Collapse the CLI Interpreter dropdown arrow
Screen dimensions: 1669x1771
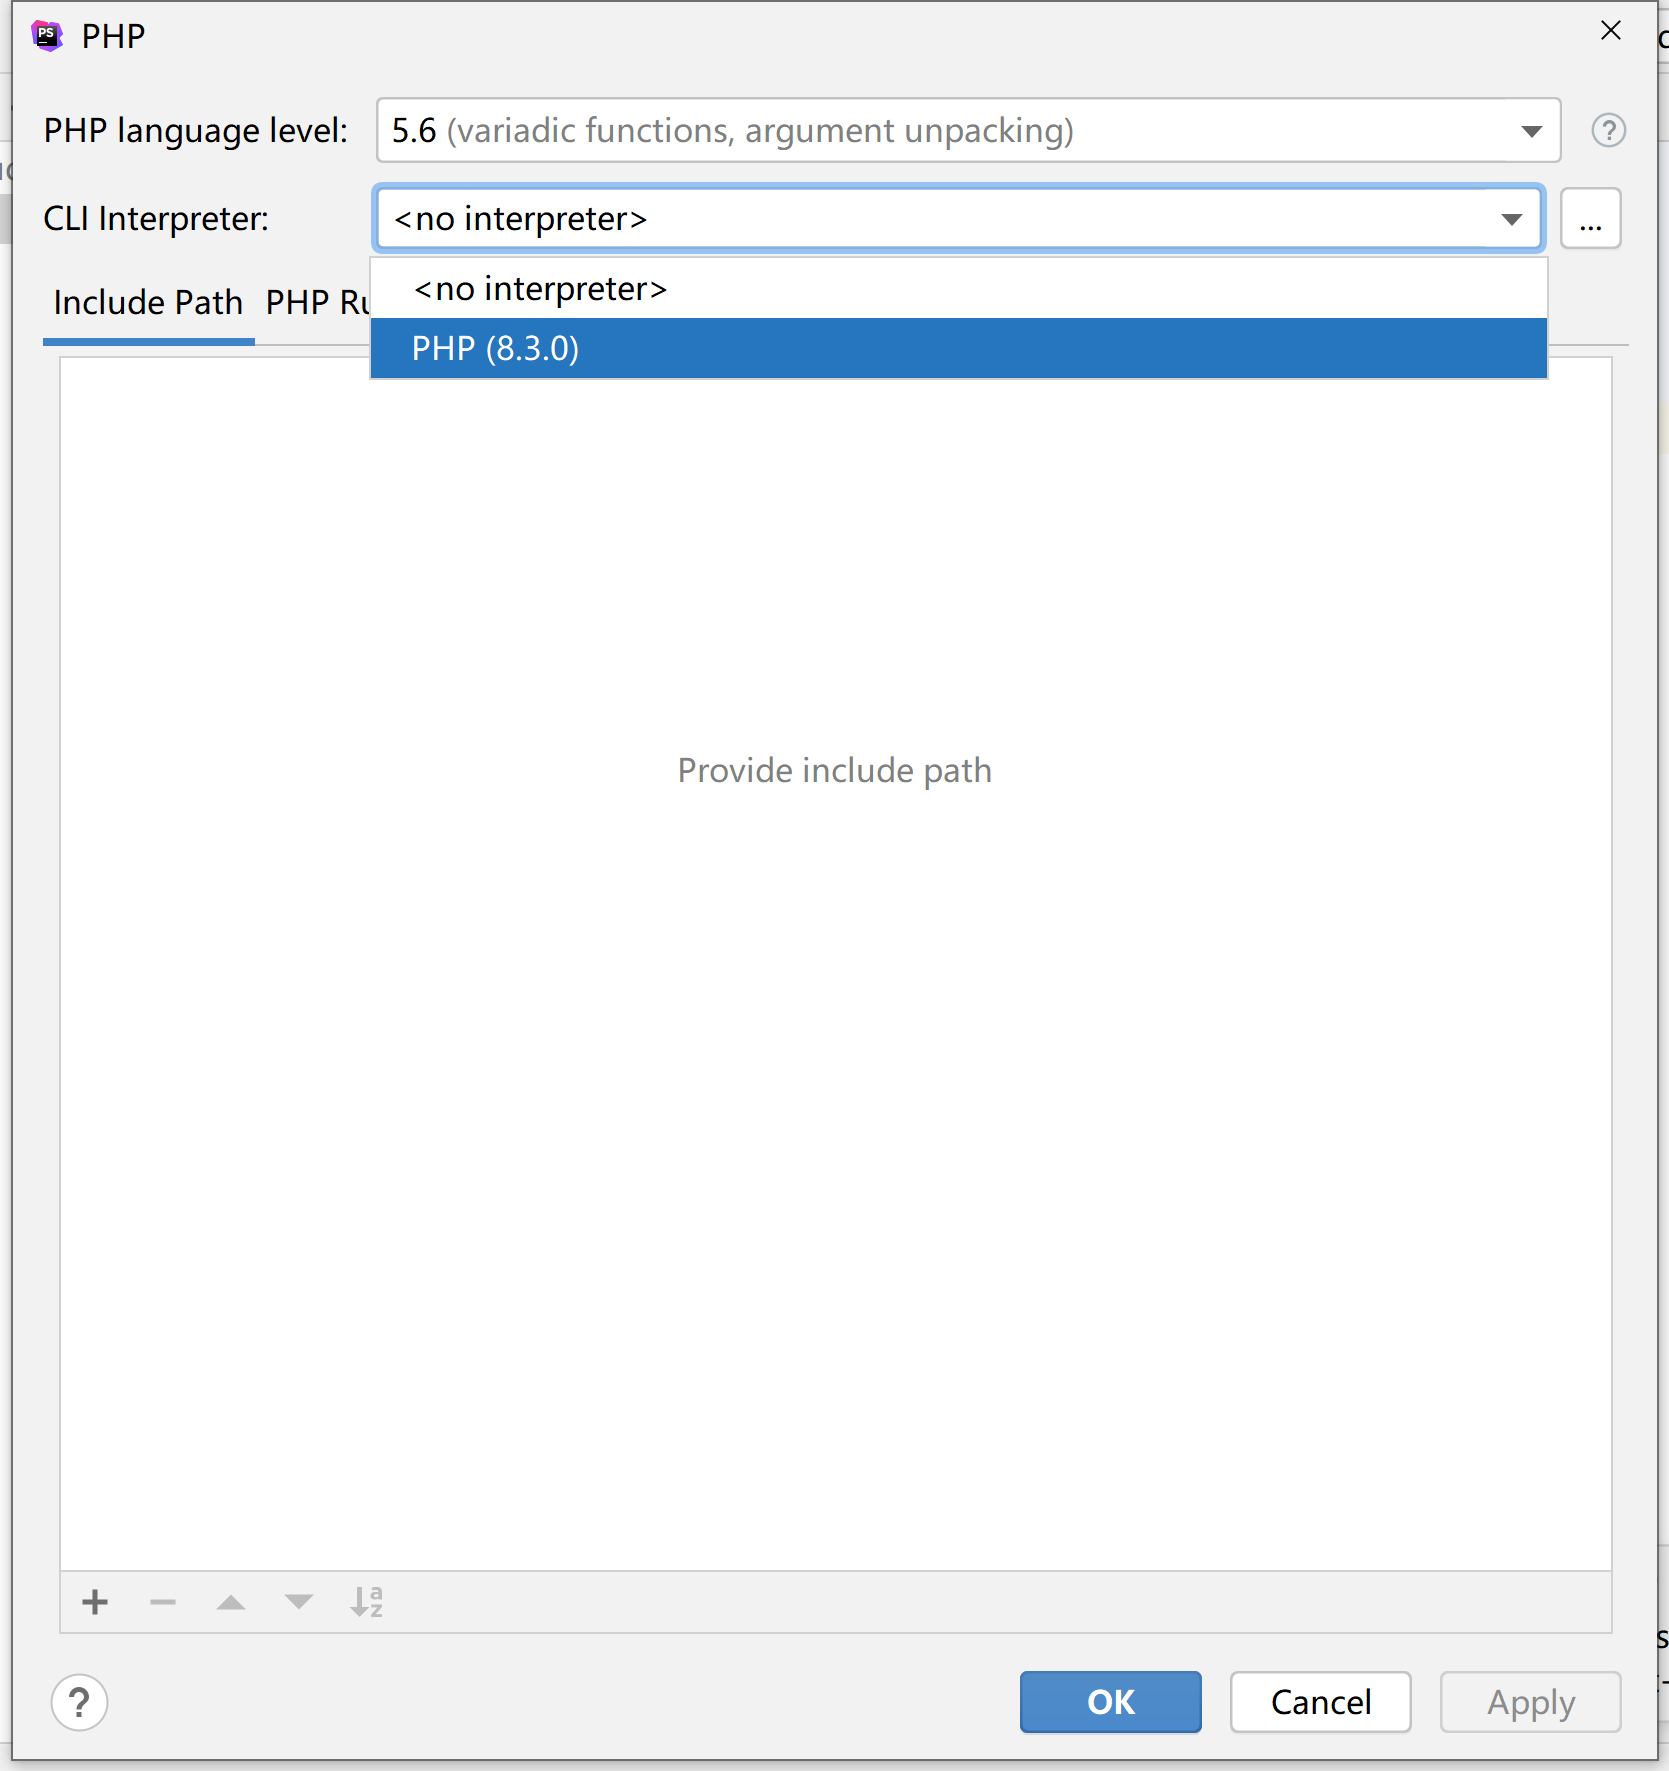click(1511, 219)
